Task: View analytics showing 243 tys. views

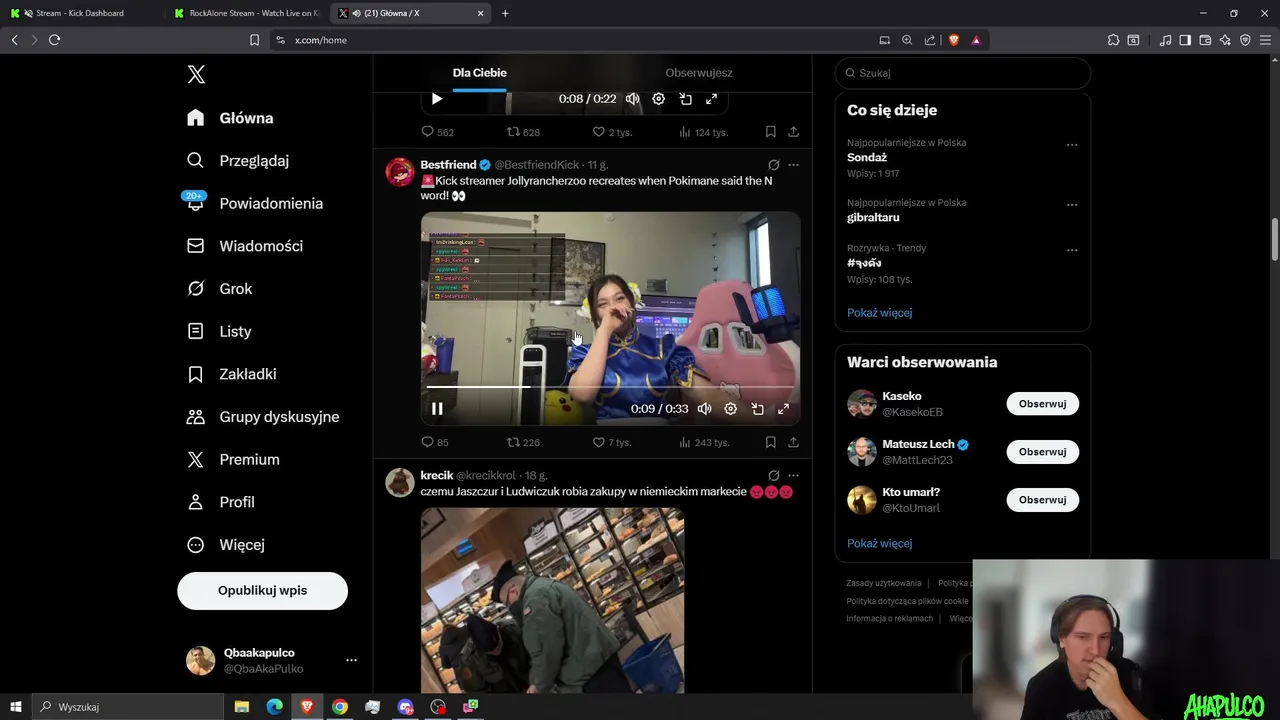Action: (704, 442)
